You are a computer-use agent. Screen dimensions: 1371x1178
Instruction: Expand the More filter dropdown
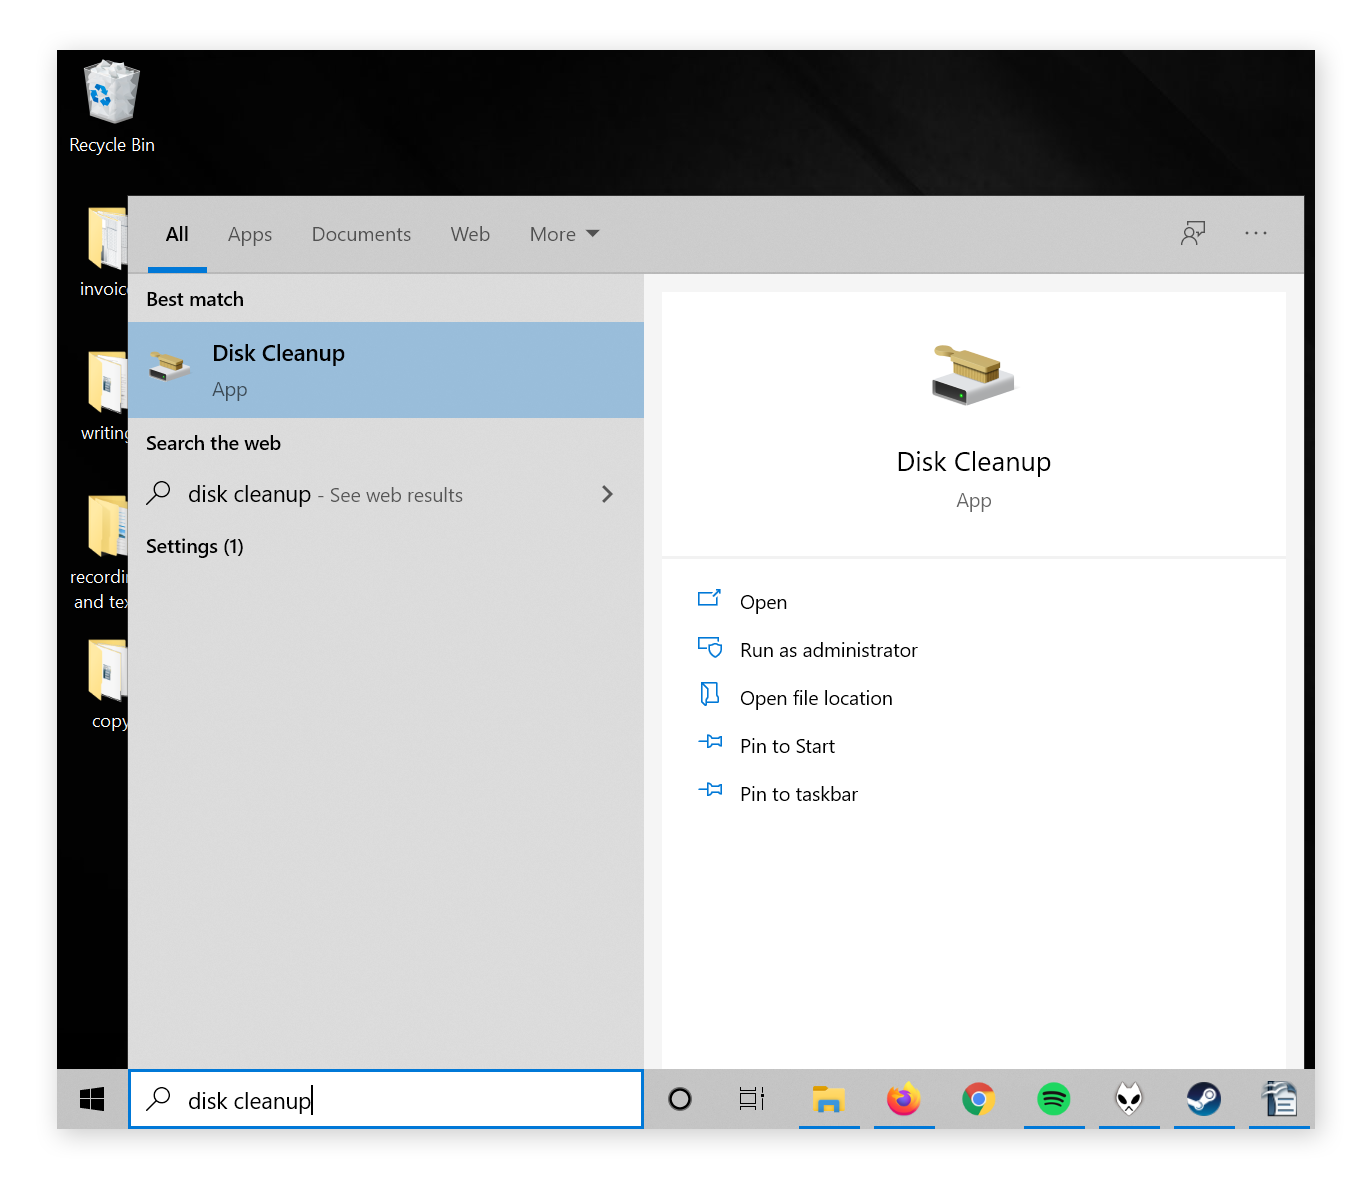[563, 233]
